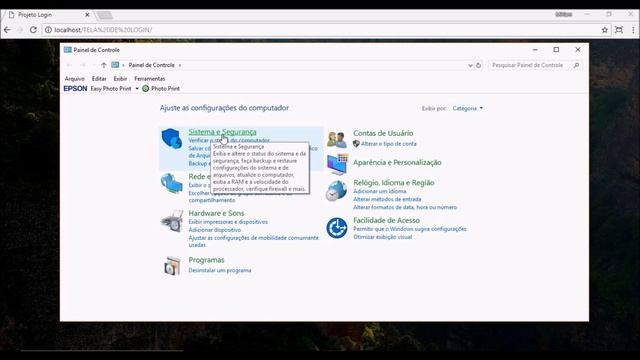Click the Rede e Internet globe icon

coord(171,183)
